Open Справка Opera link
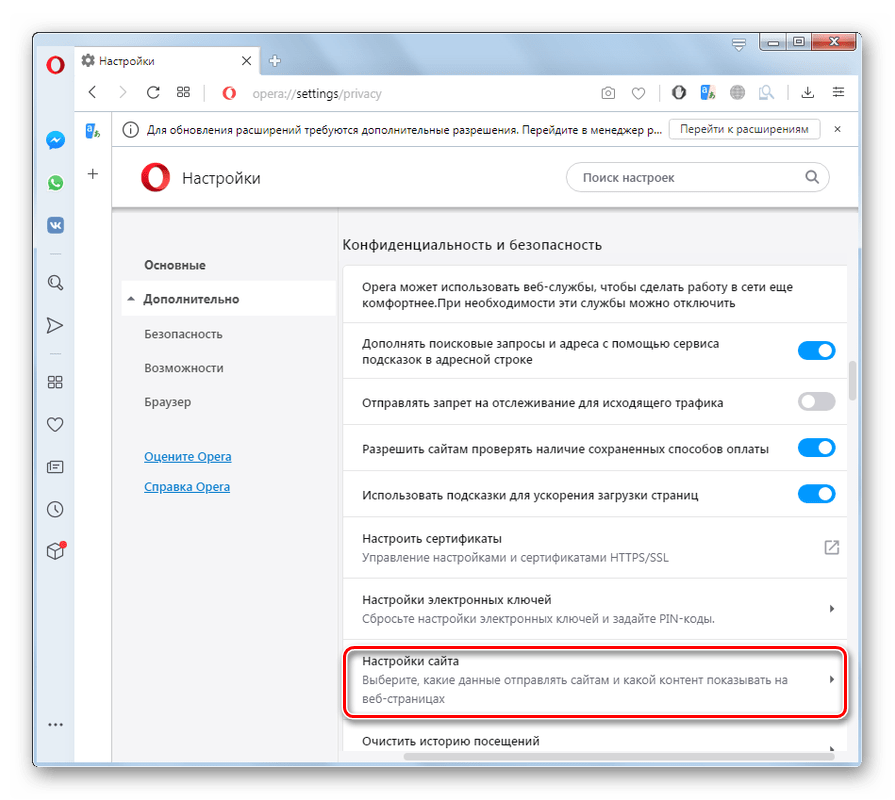The width and height of the screenshot is (895, 800). pos(187,487)
